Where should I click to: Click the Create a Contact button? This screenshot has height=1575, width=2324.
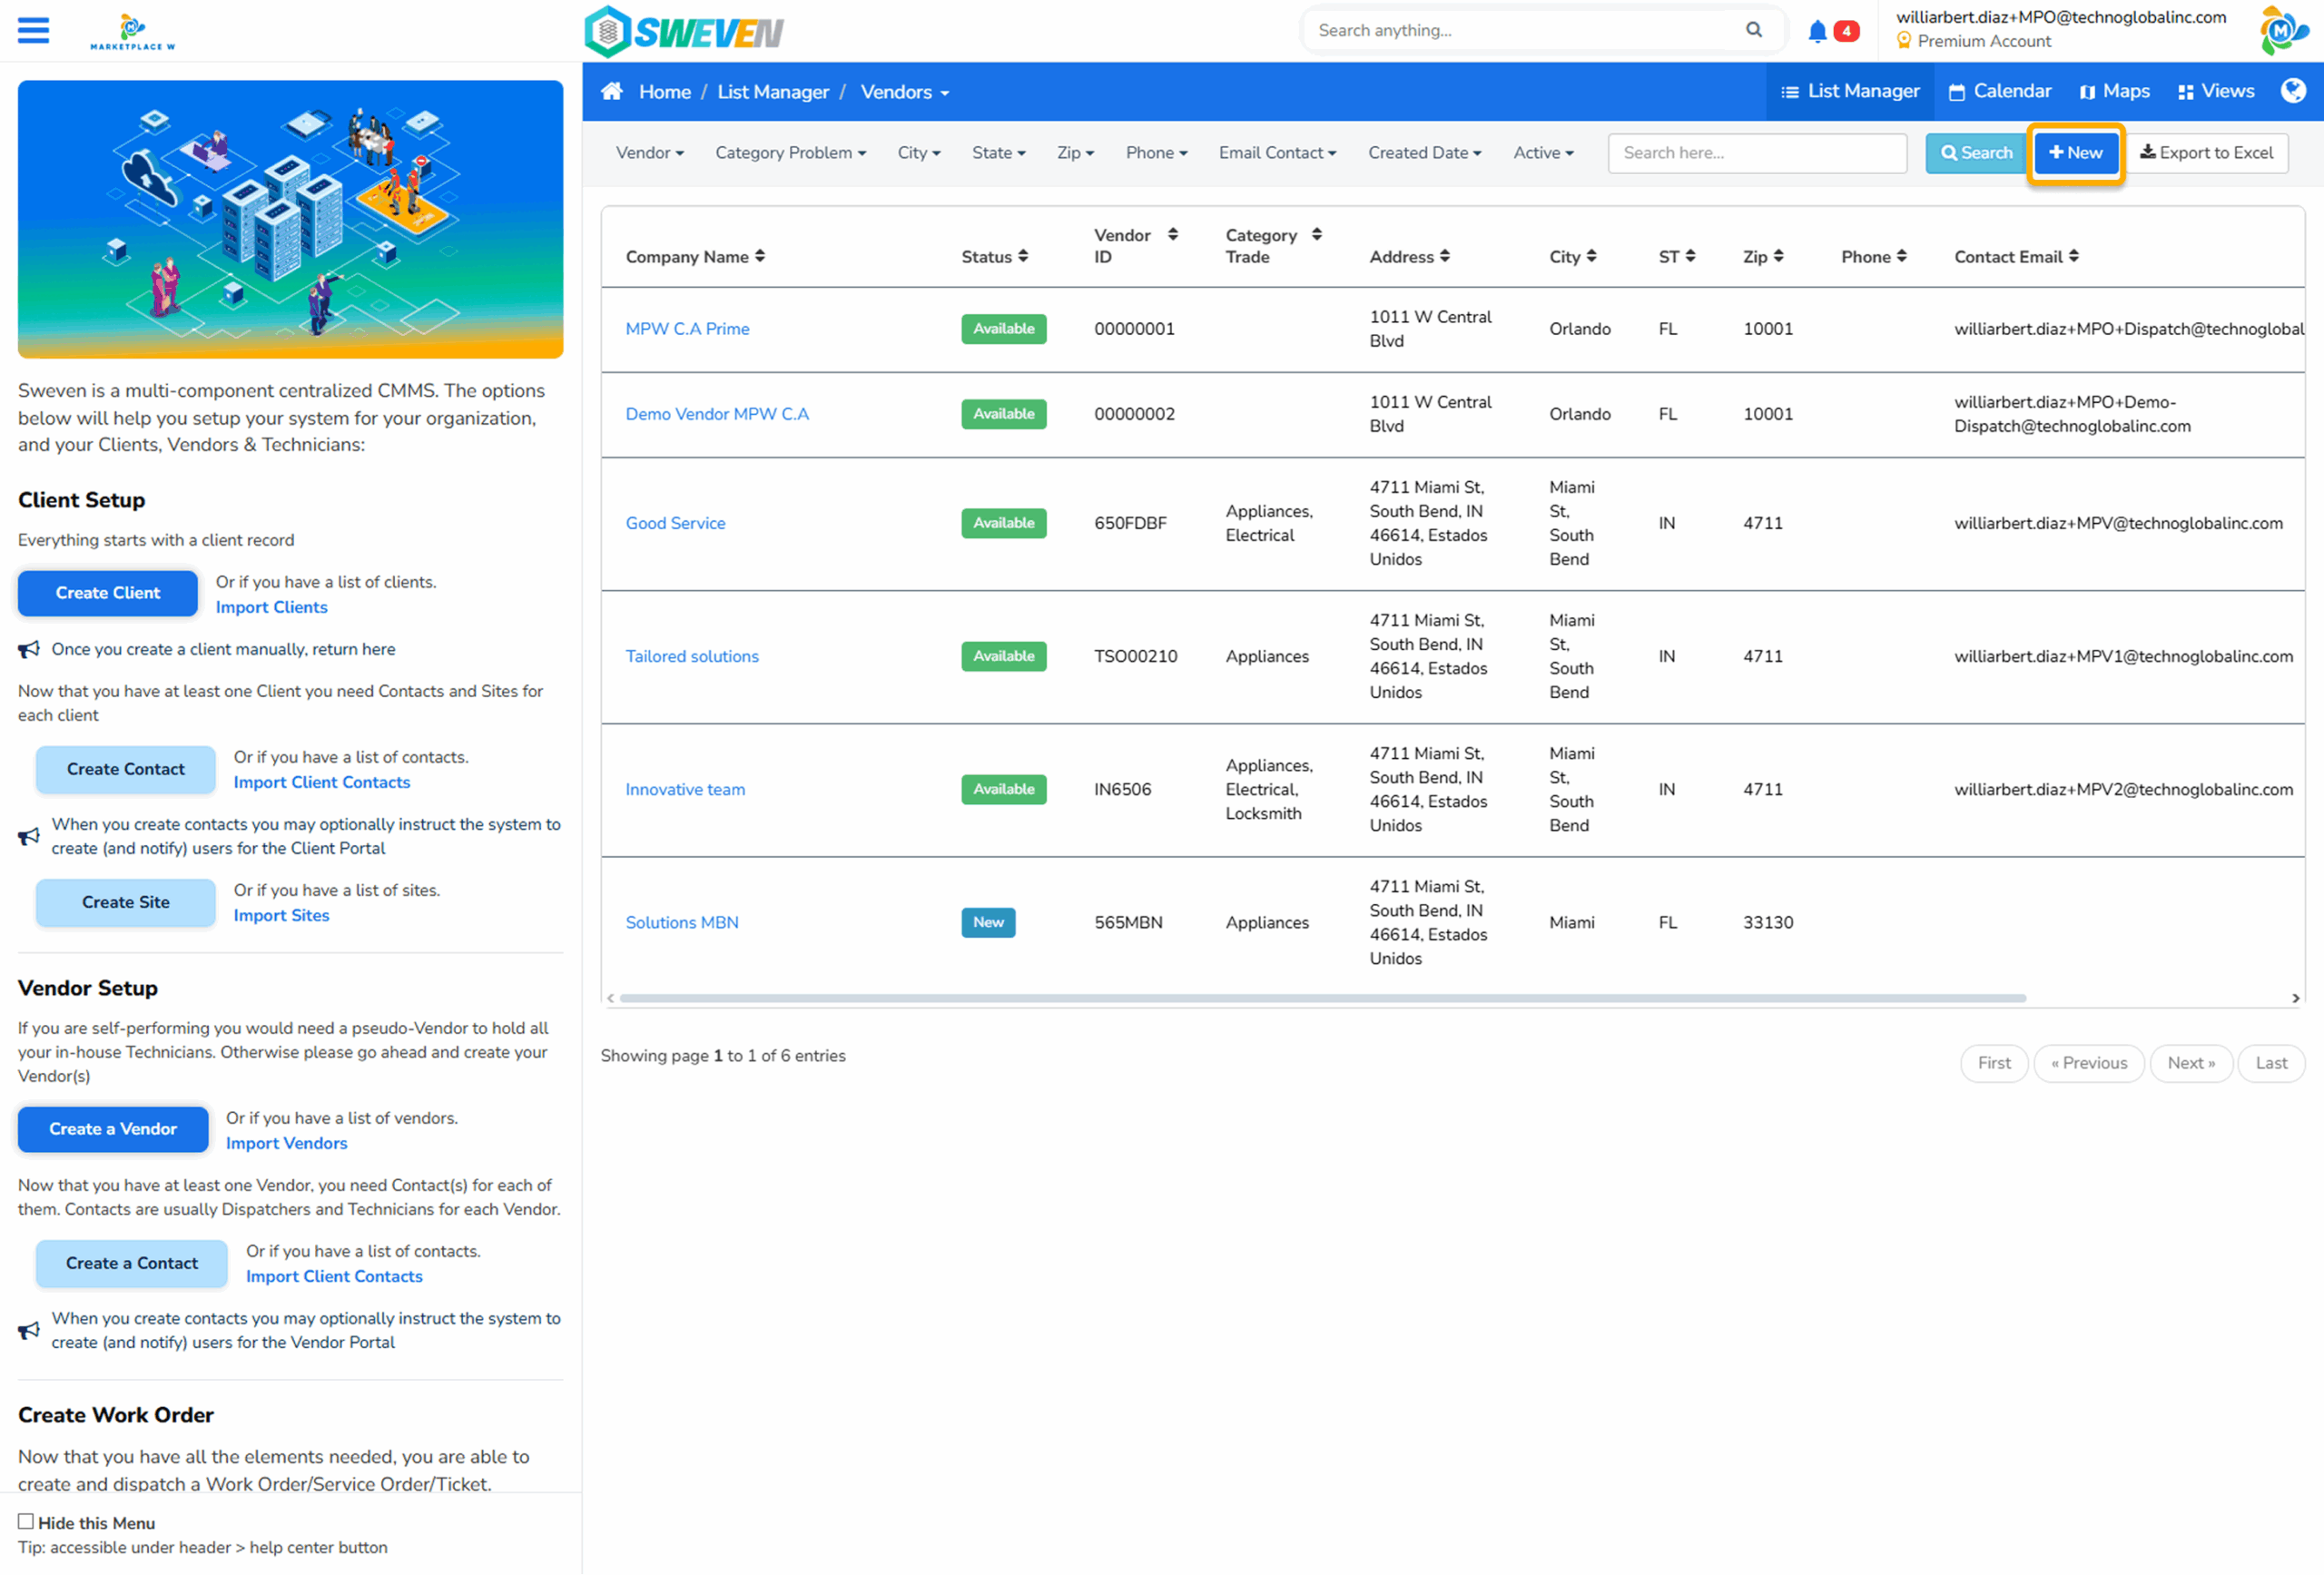[132, 1263]
